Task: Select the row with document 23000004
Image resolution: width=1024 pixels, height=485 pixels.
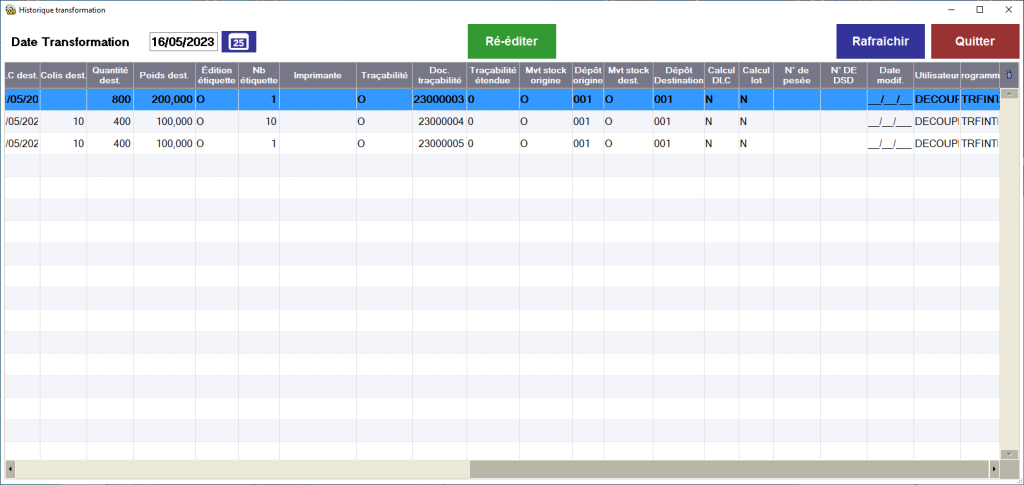Action: point(440,121)
